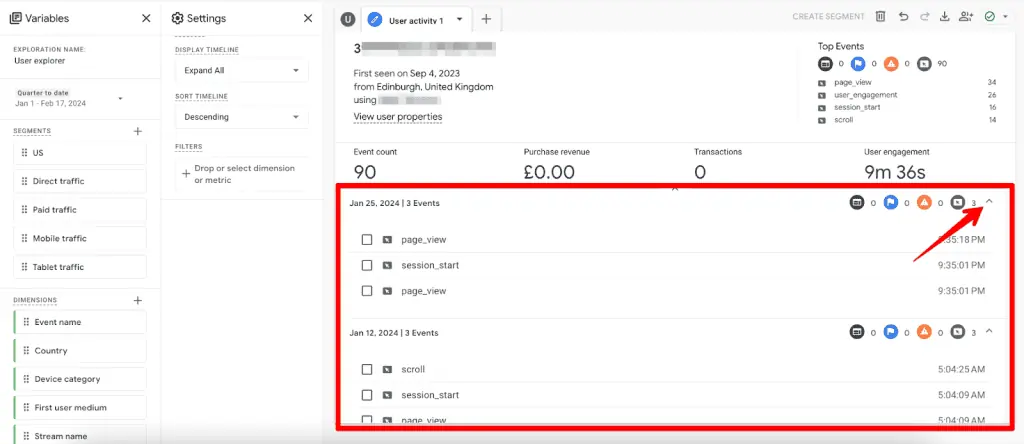Click blue flag icon in Top Events

(858, 64)
